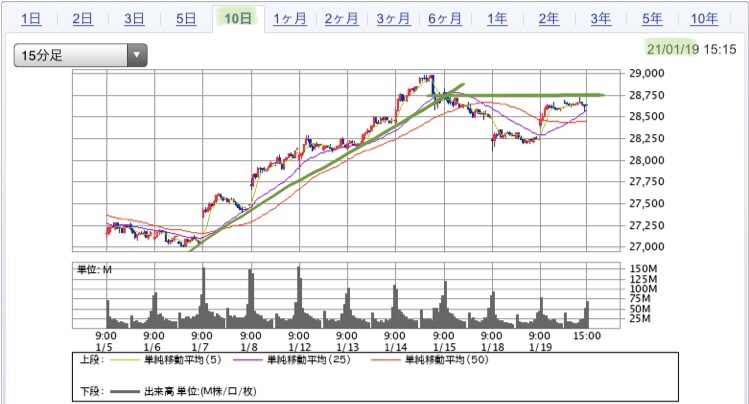Click the 単位: M label in volume chart
The width and height of the screenshot is (749, 404).
[95, 270]
